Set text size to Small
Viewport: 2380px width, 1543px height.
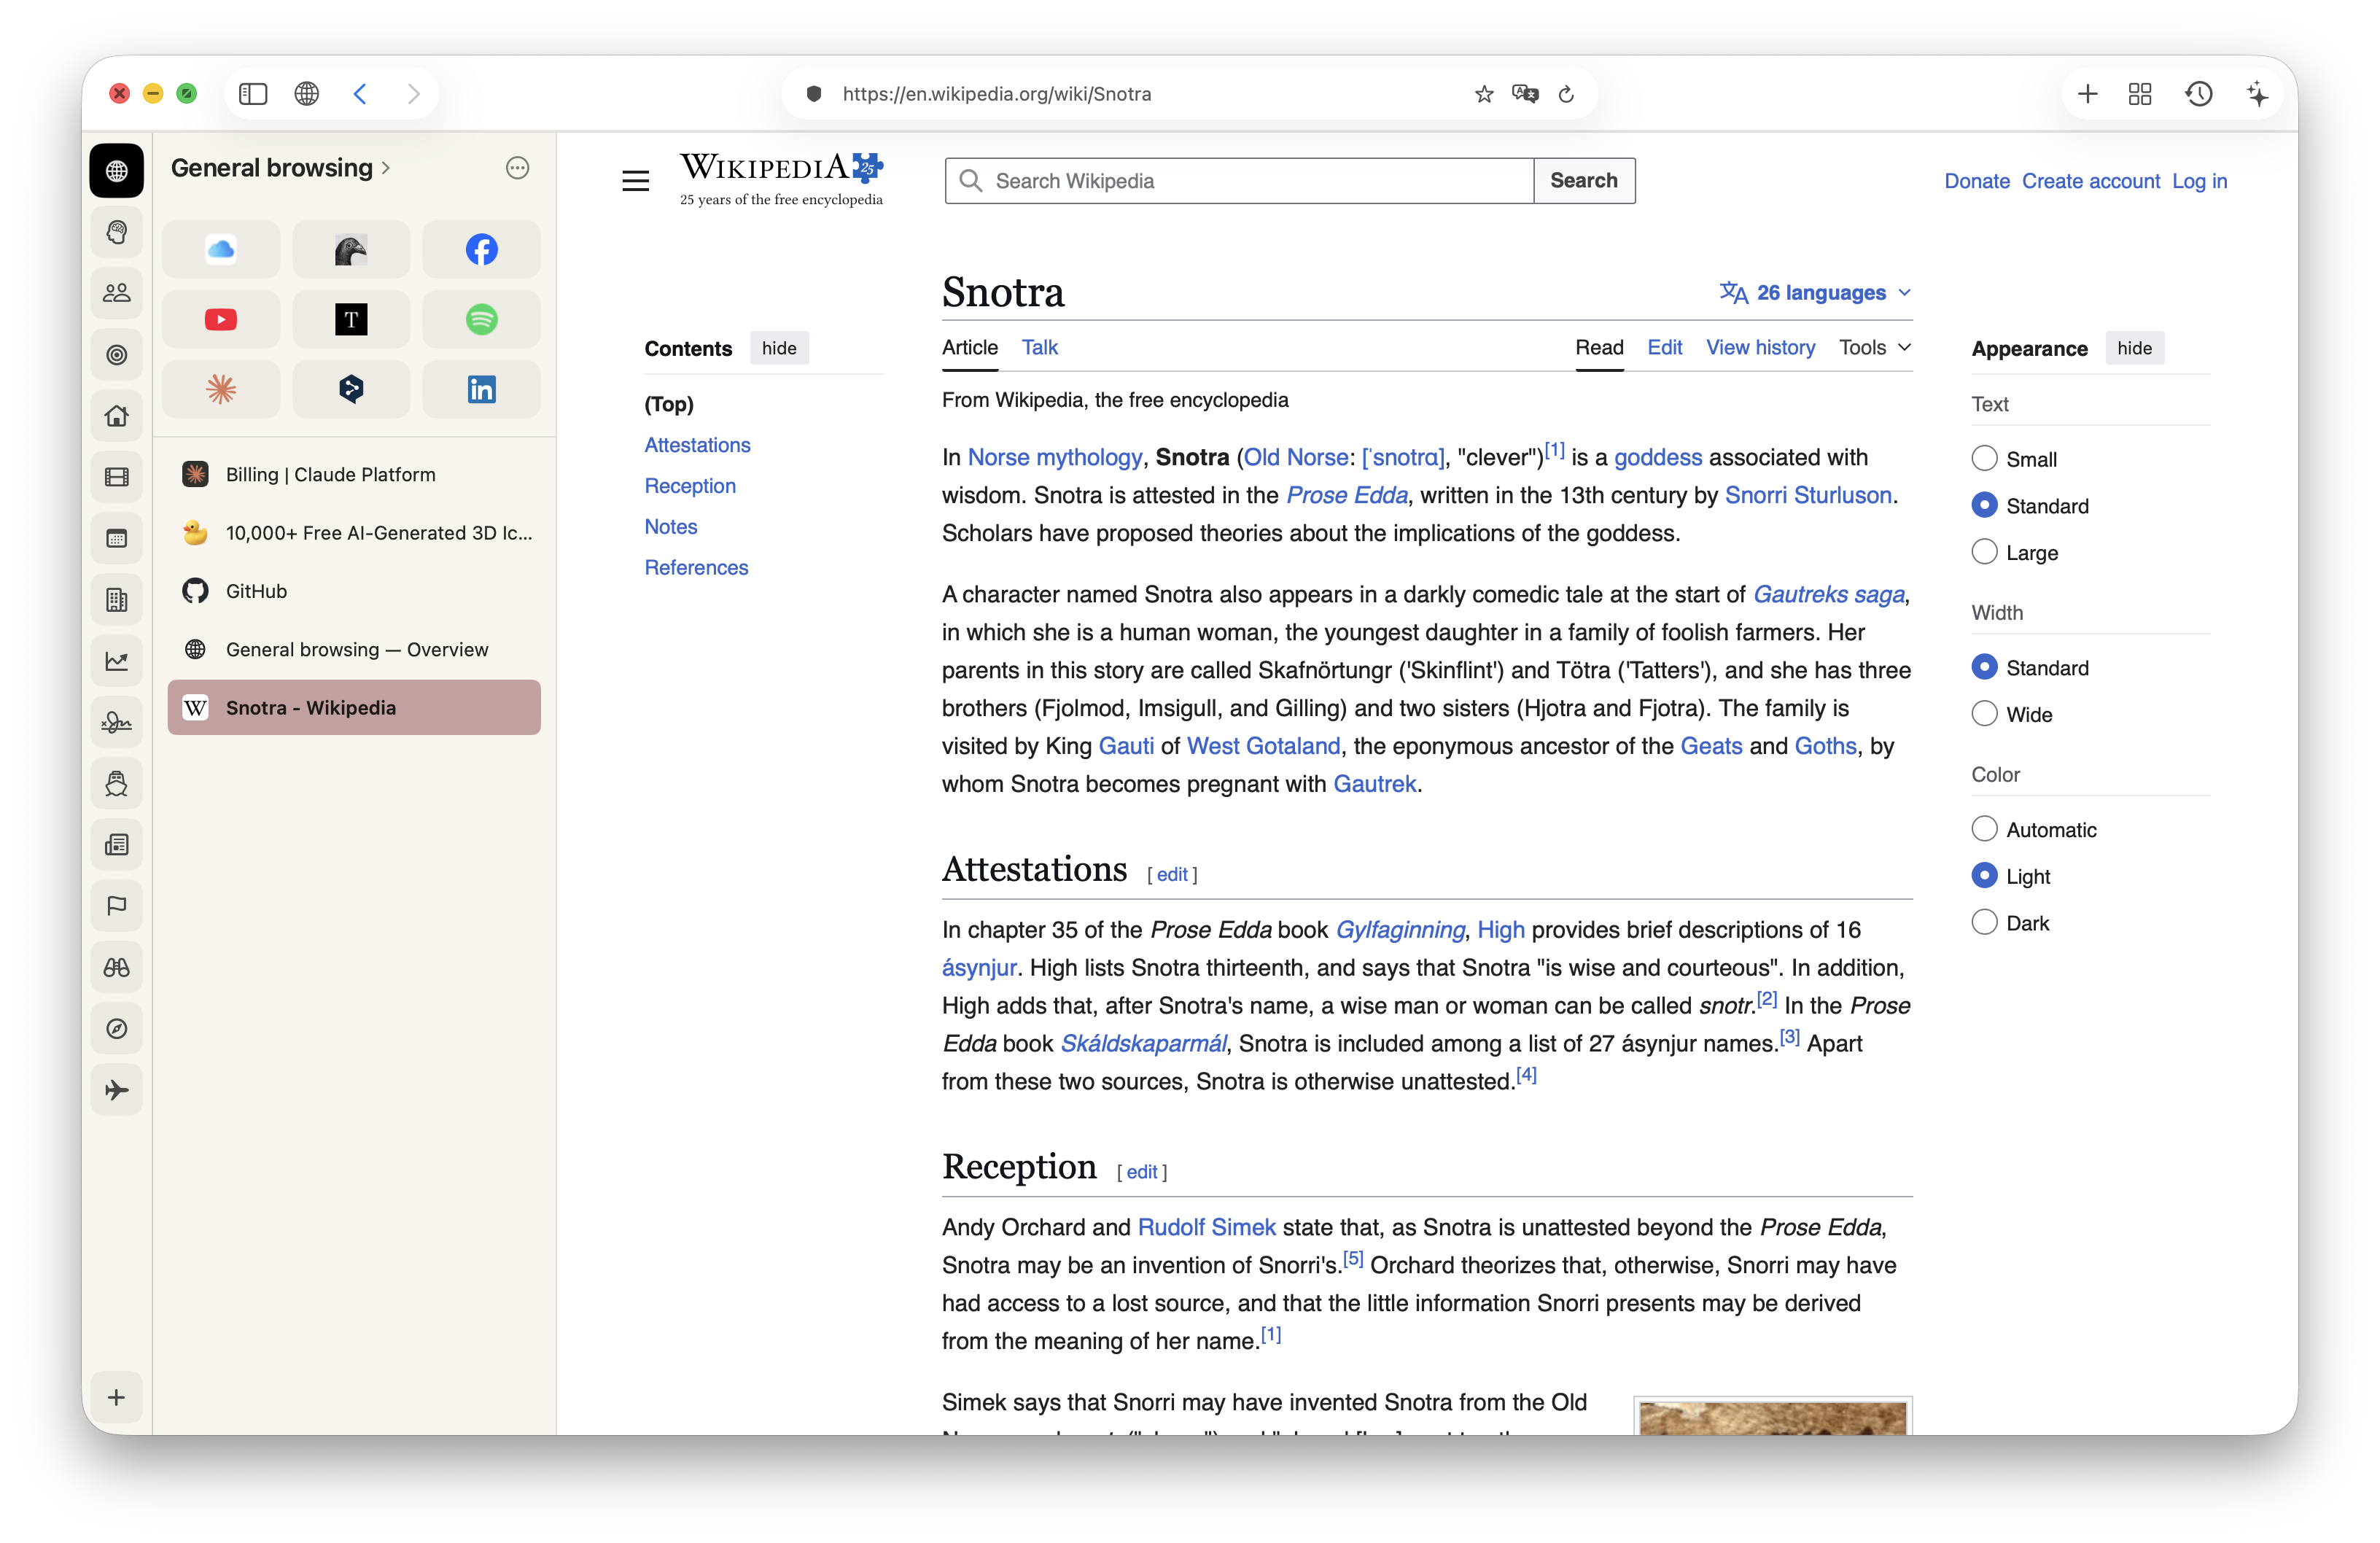pyautogui.click(x=1984, y=459)
